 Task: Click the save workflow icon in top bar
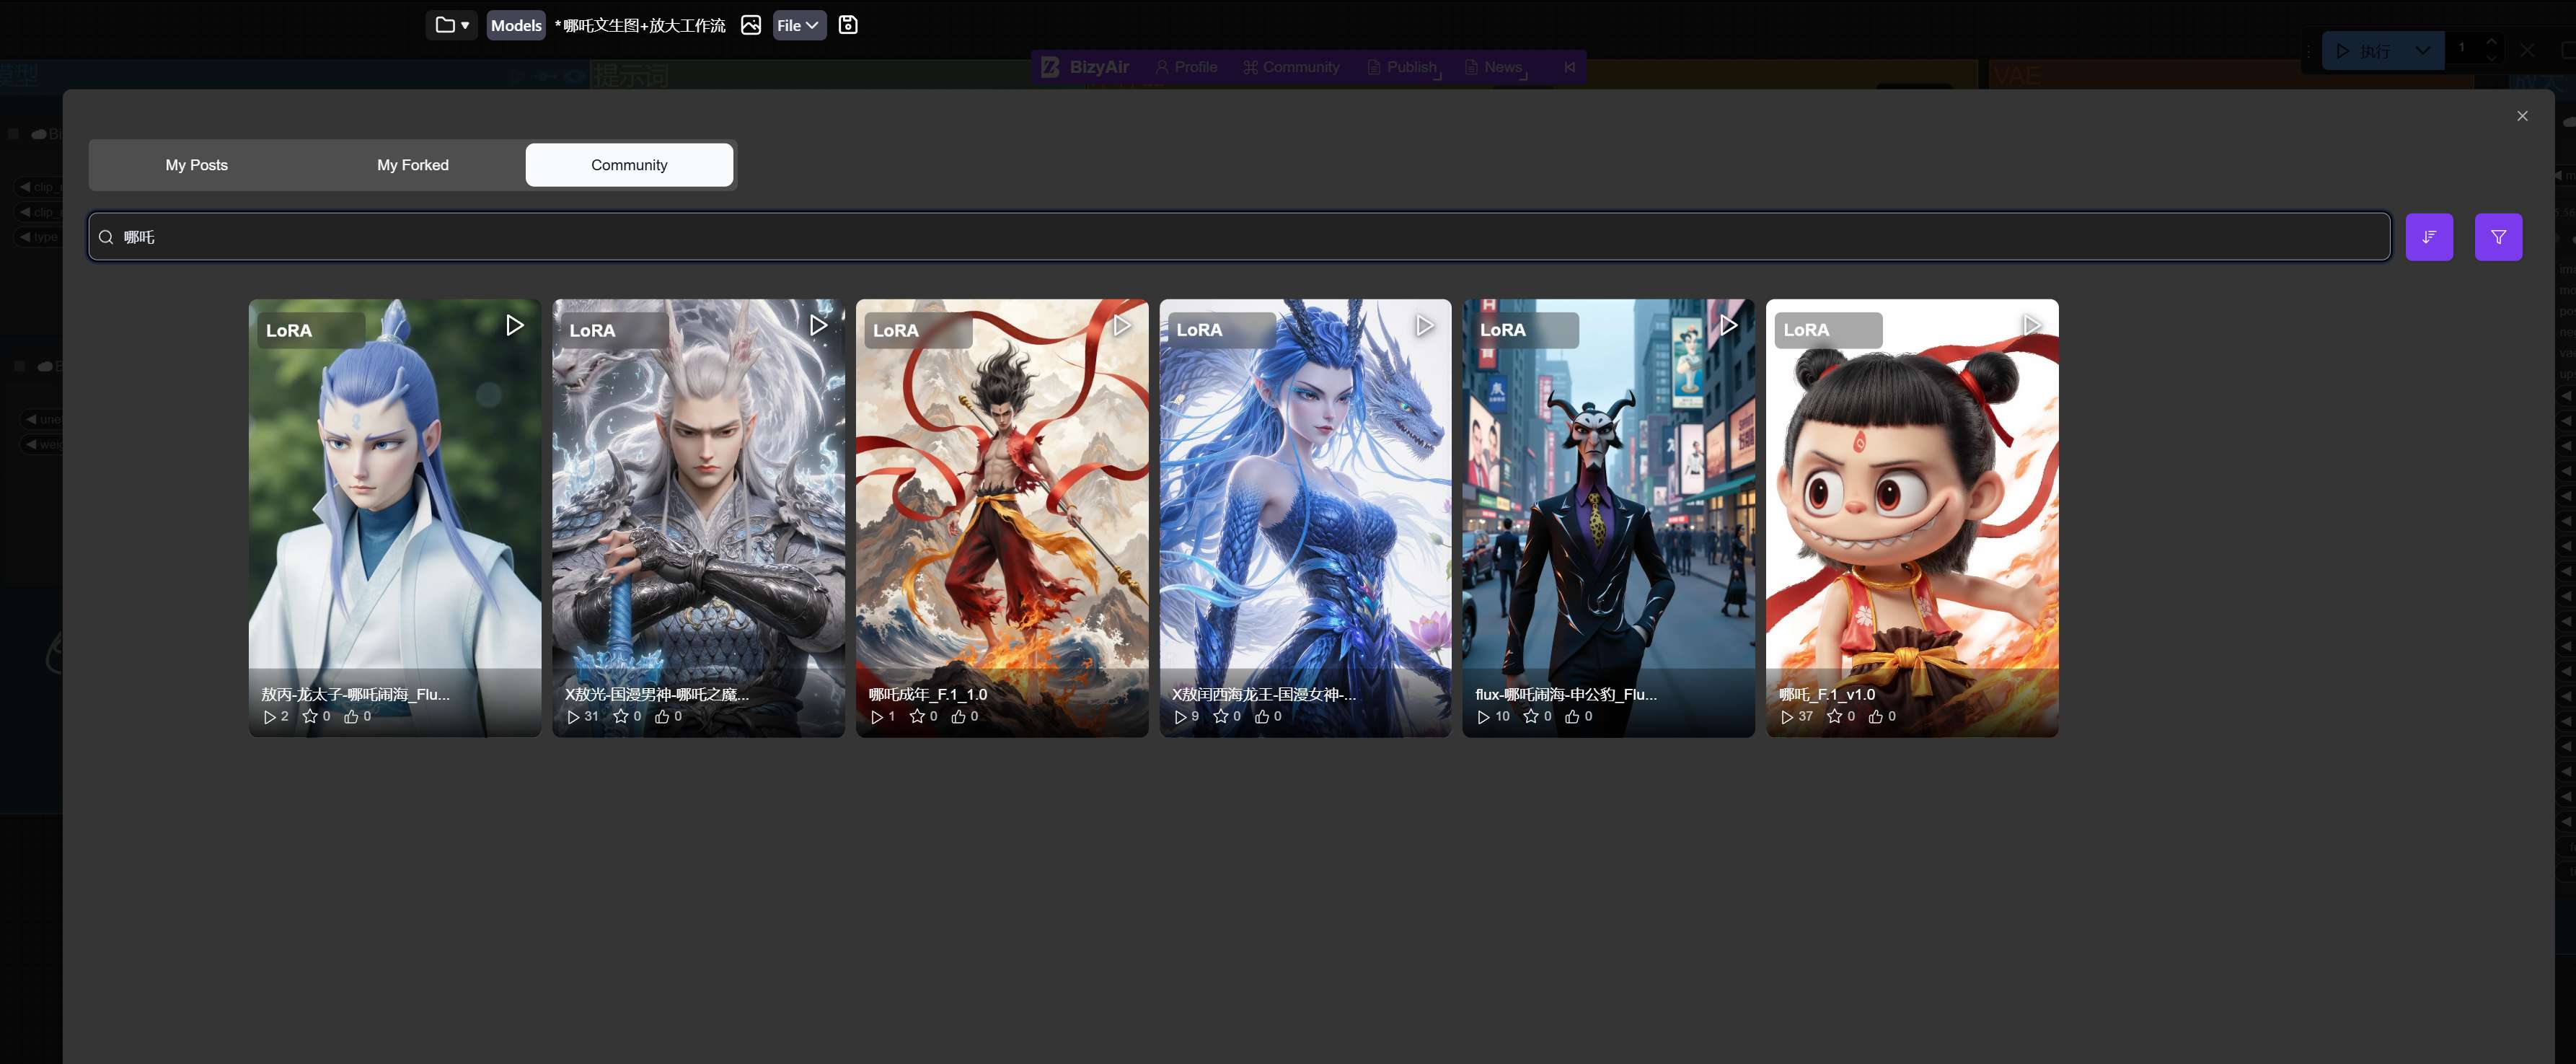click(847, 25)
